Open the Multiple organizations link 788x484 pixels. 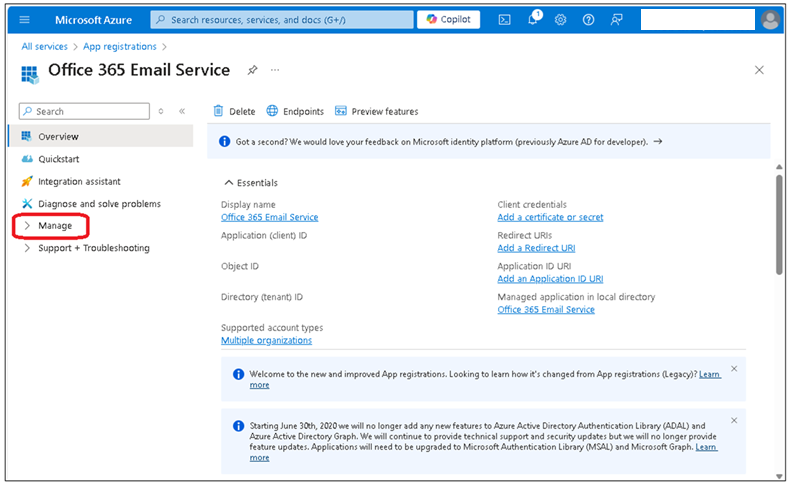266,340
